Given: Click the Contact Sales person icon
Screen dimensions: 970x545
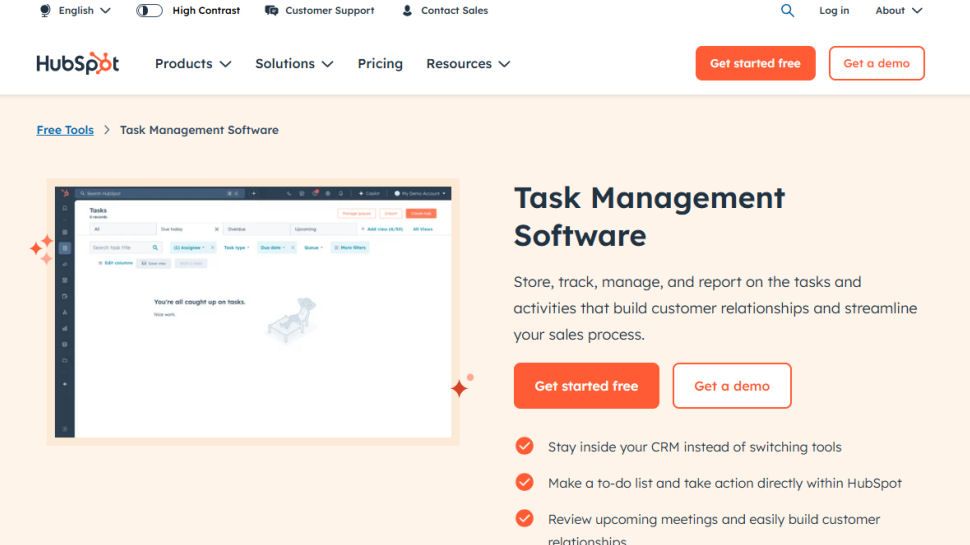Looking at the screenshot, I should tap(407, 11).
